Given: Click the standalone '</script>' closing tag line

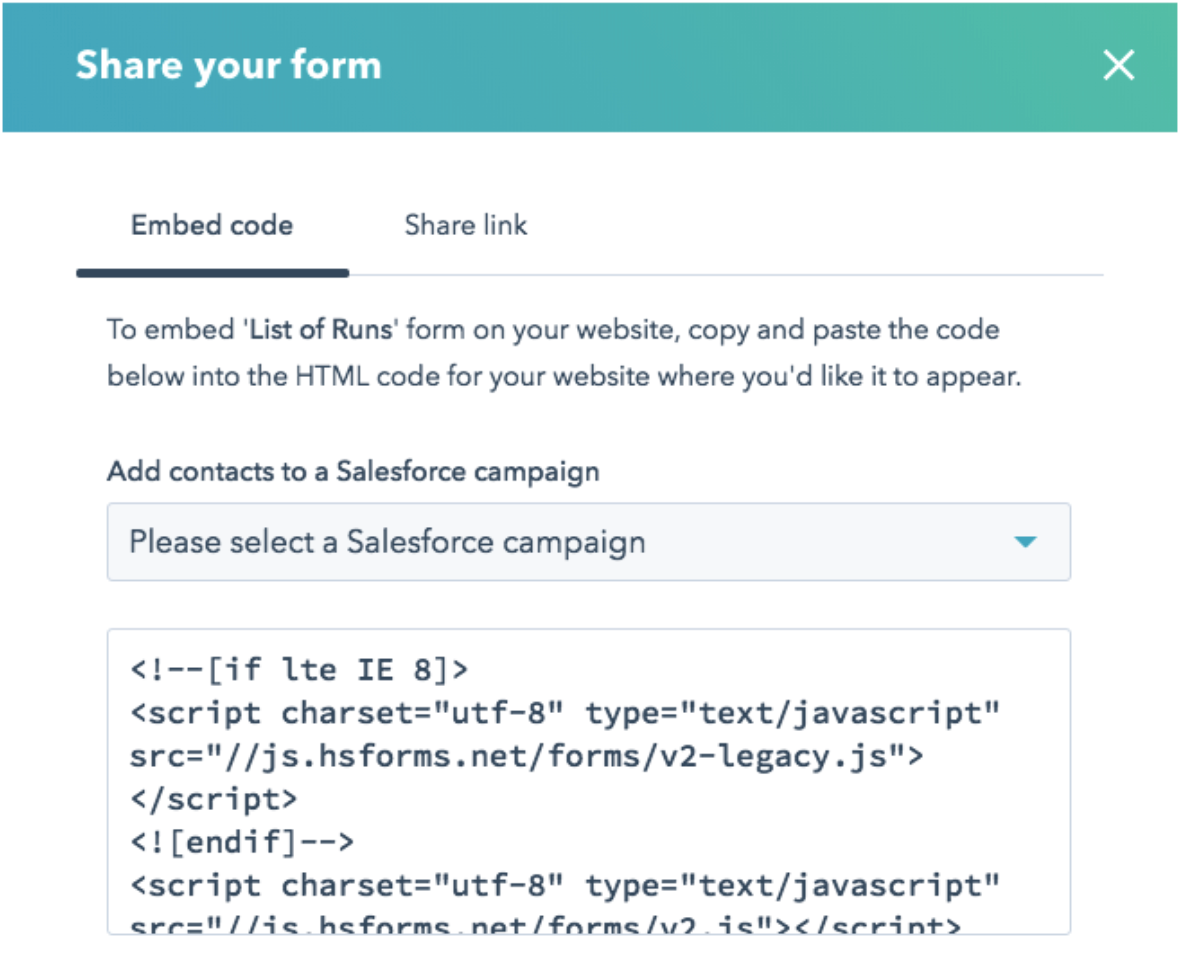Looking at the screenshot, I should point(213,799).
